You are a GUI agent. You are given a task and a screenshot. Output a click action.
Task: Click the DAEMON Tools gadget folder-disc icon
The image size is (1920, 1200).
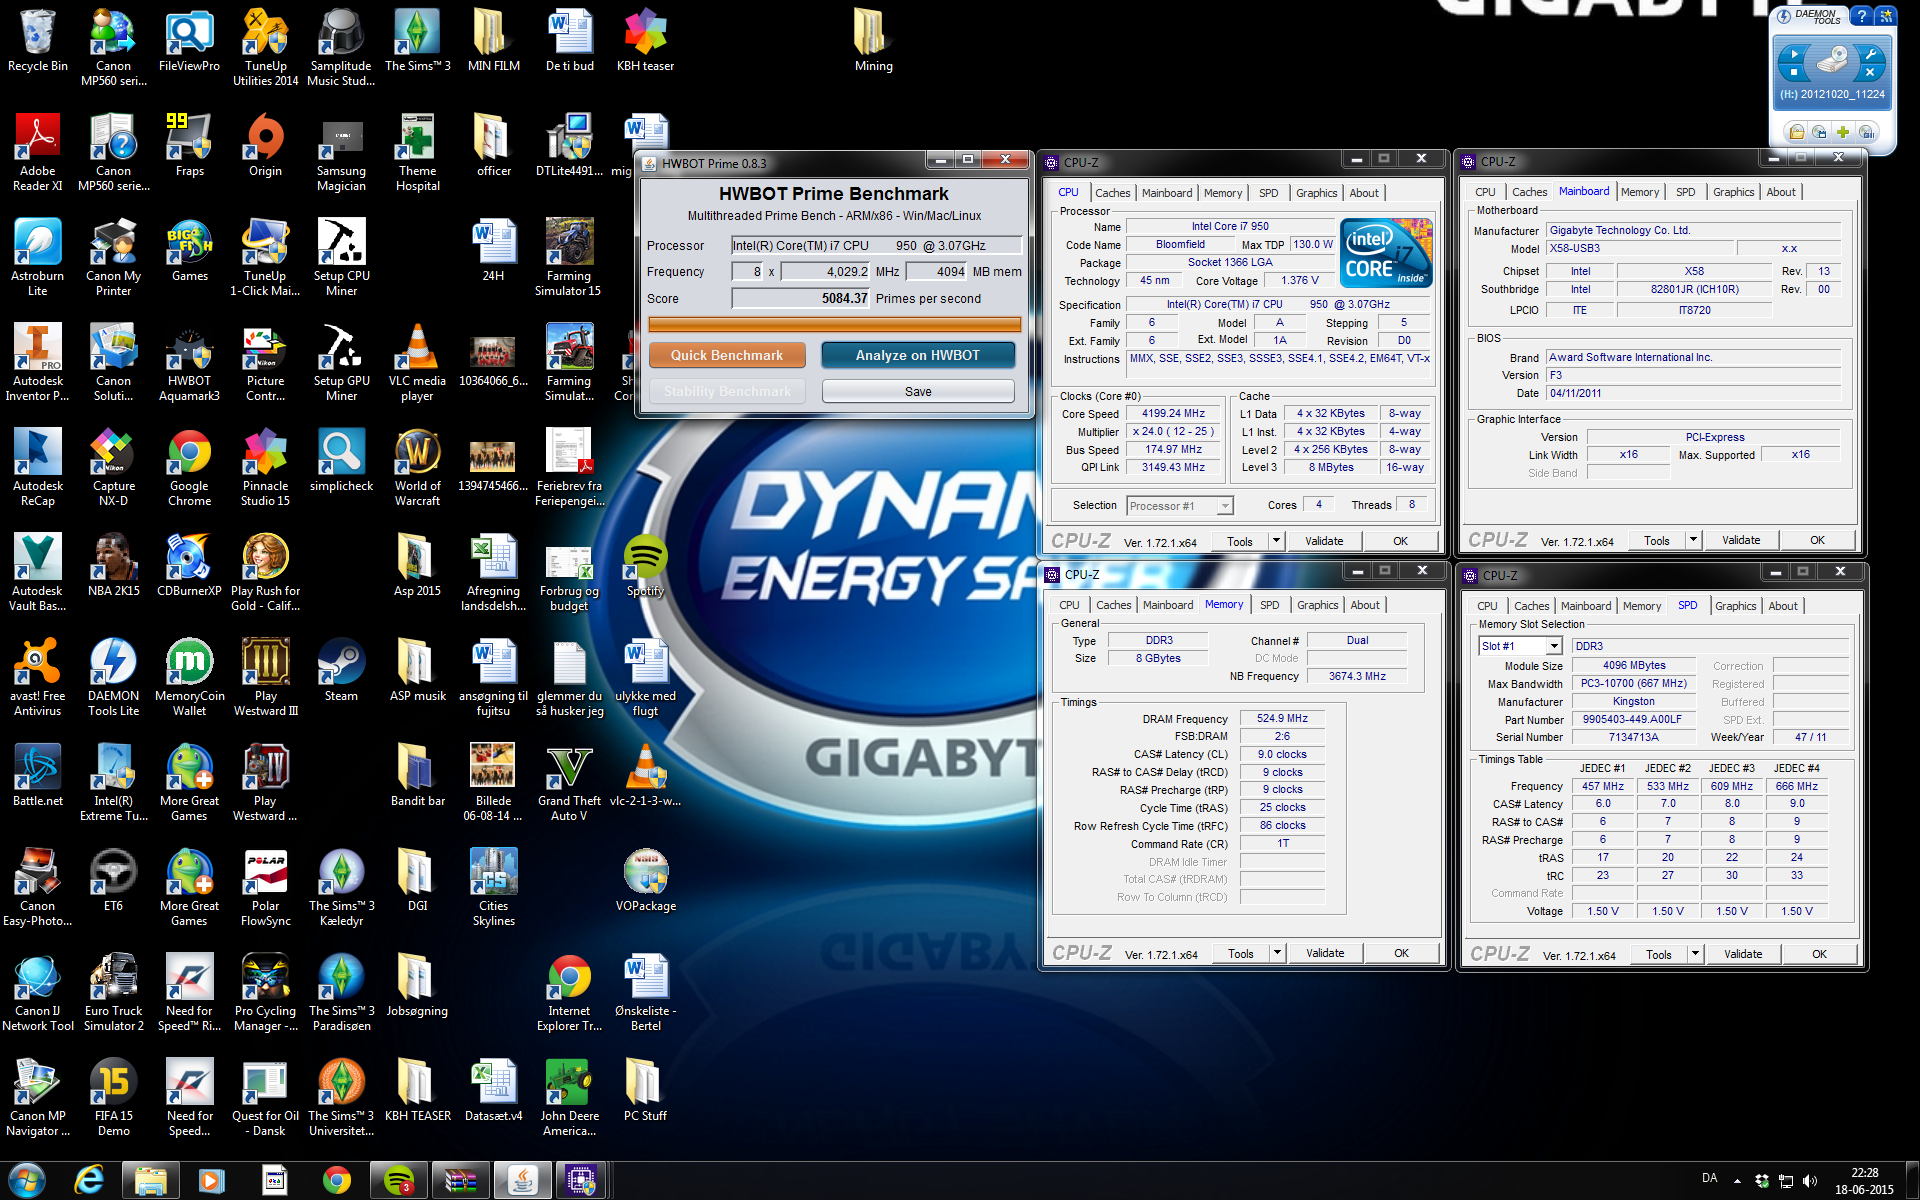1797,132
